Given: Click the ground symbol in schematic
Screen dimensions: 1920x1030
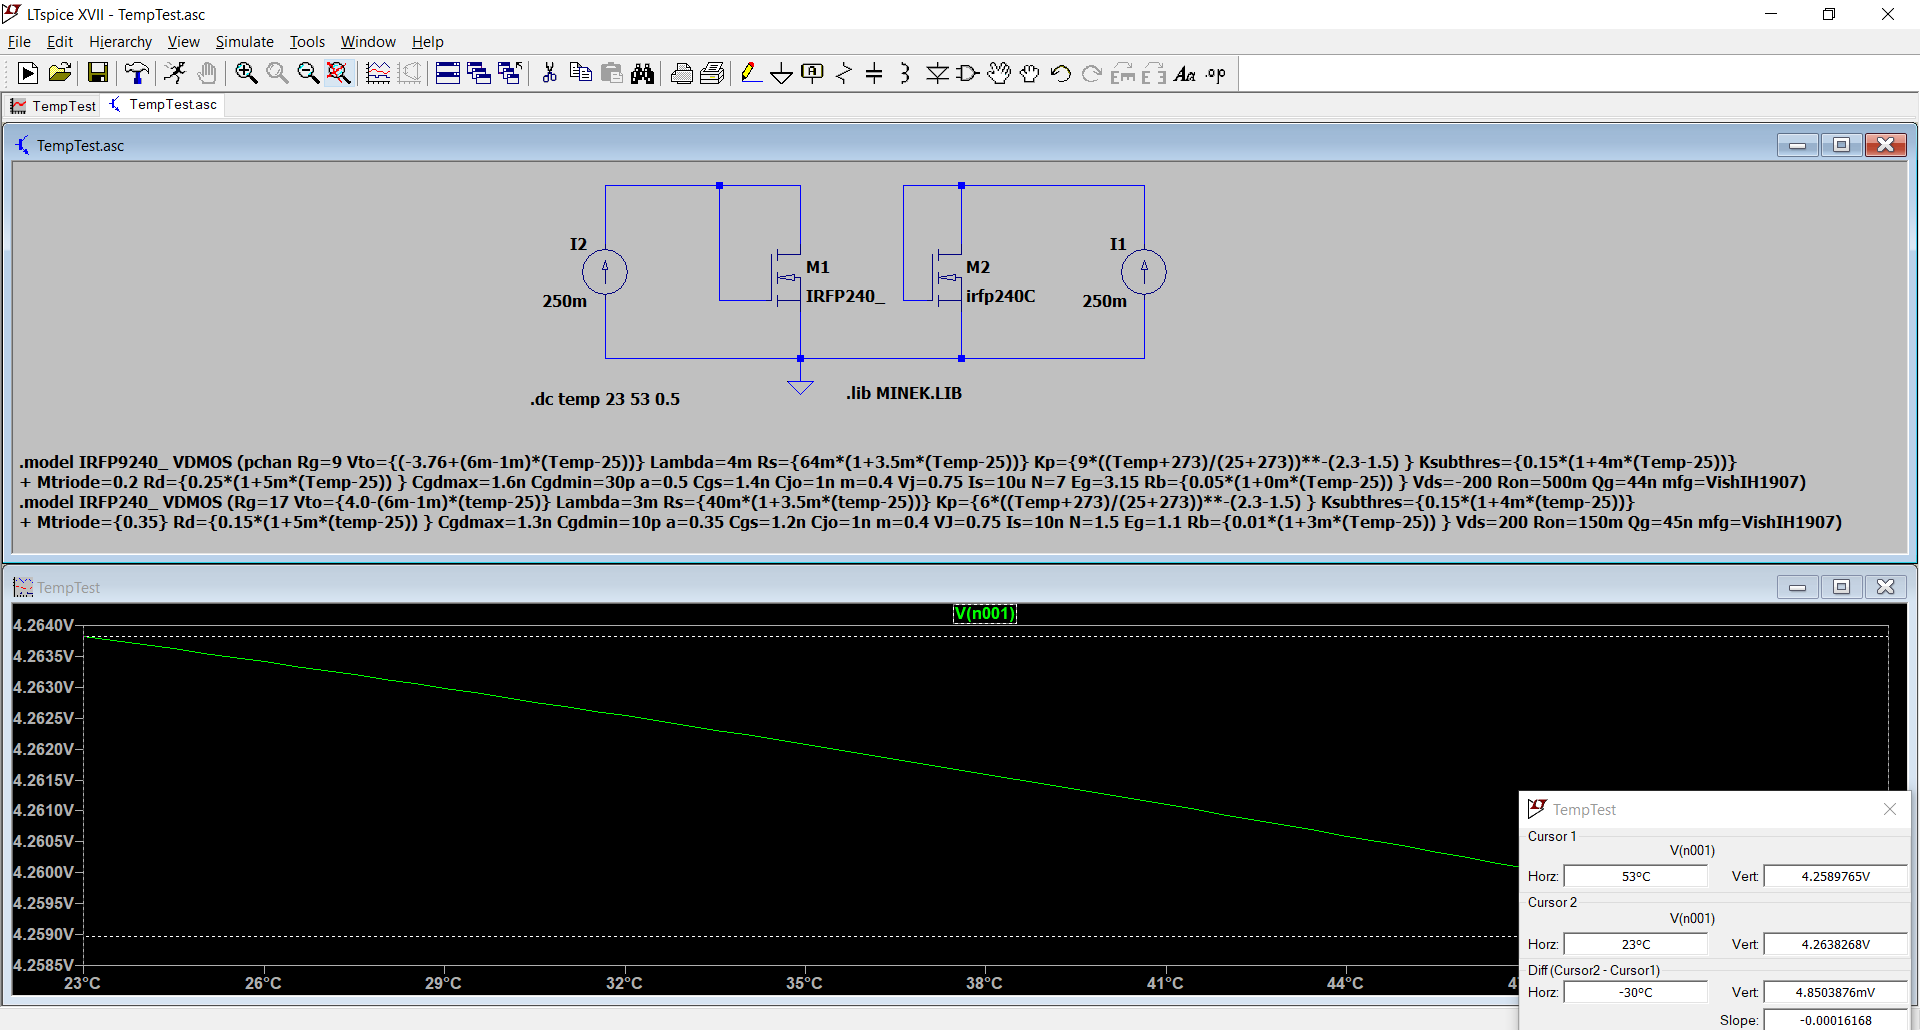Looking at the screenshot, I should click(800, 386).
